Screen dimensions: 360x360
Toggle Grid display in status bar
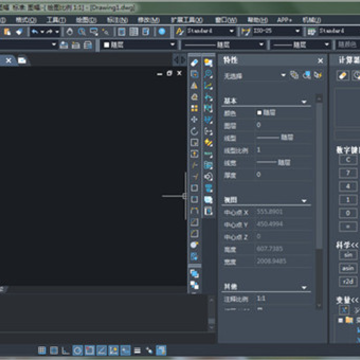(x=54, y=350)
